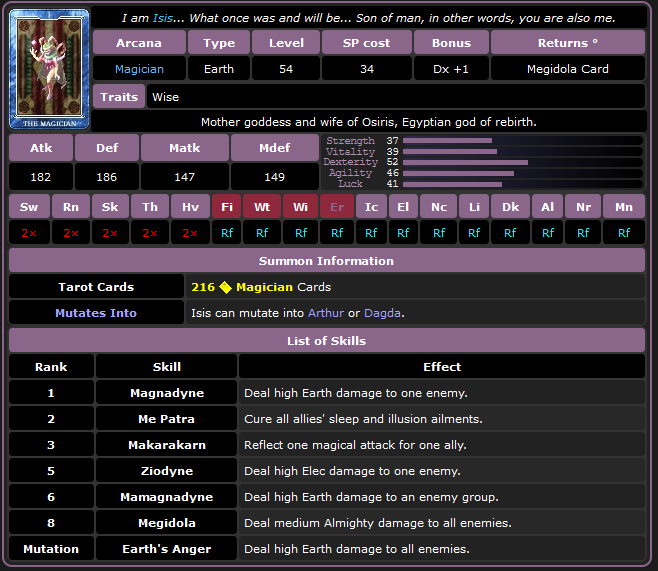Image resolution: width=658 pixels, height=571 pixels.
Task: Click the Effect column header
Action: pyautogui.click(x=442, y=367)
